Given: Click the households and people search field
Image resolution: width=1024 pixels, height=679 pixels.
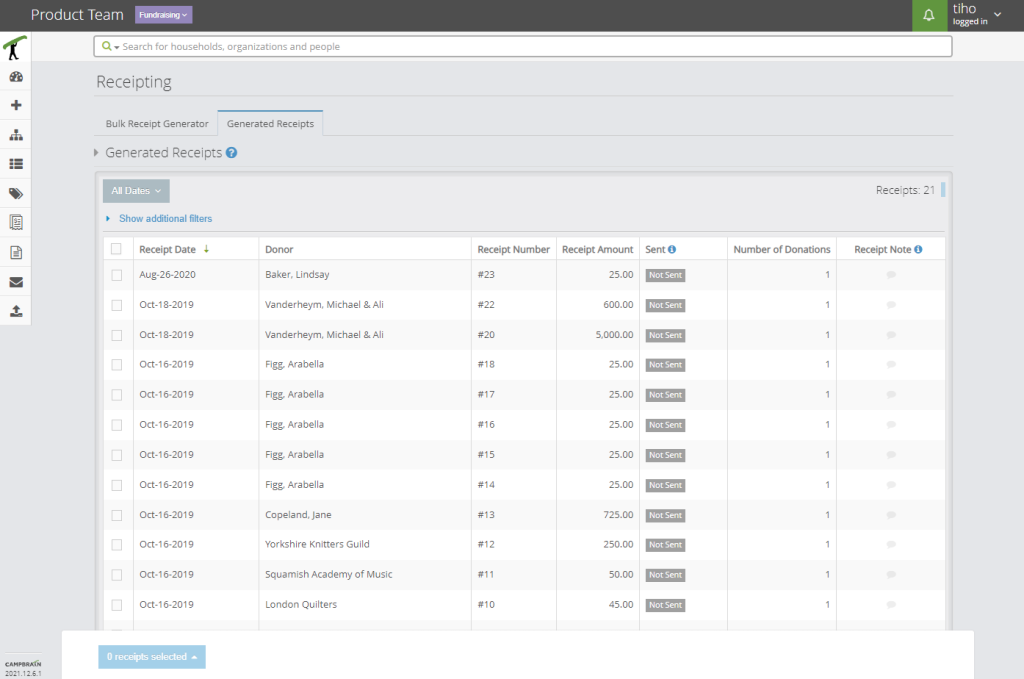Looking at the screenshot, I should [522, 46].
